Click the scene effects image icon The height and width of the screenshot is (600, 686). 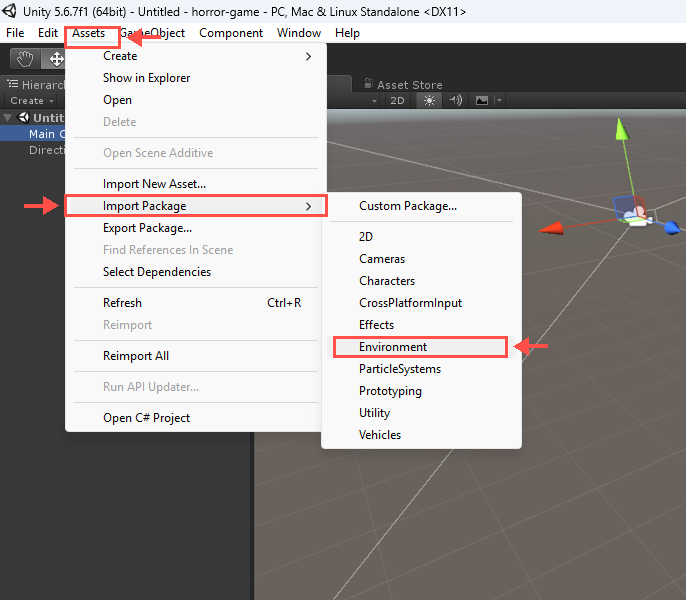(x=482, y=101)
